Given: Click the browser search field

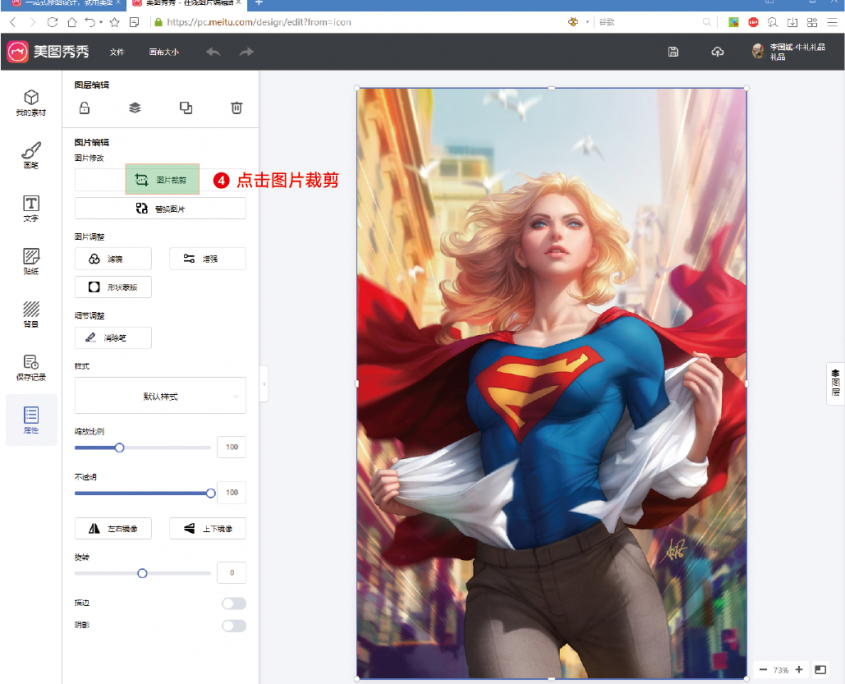Looking at the screenshot, I should (649, 22).
